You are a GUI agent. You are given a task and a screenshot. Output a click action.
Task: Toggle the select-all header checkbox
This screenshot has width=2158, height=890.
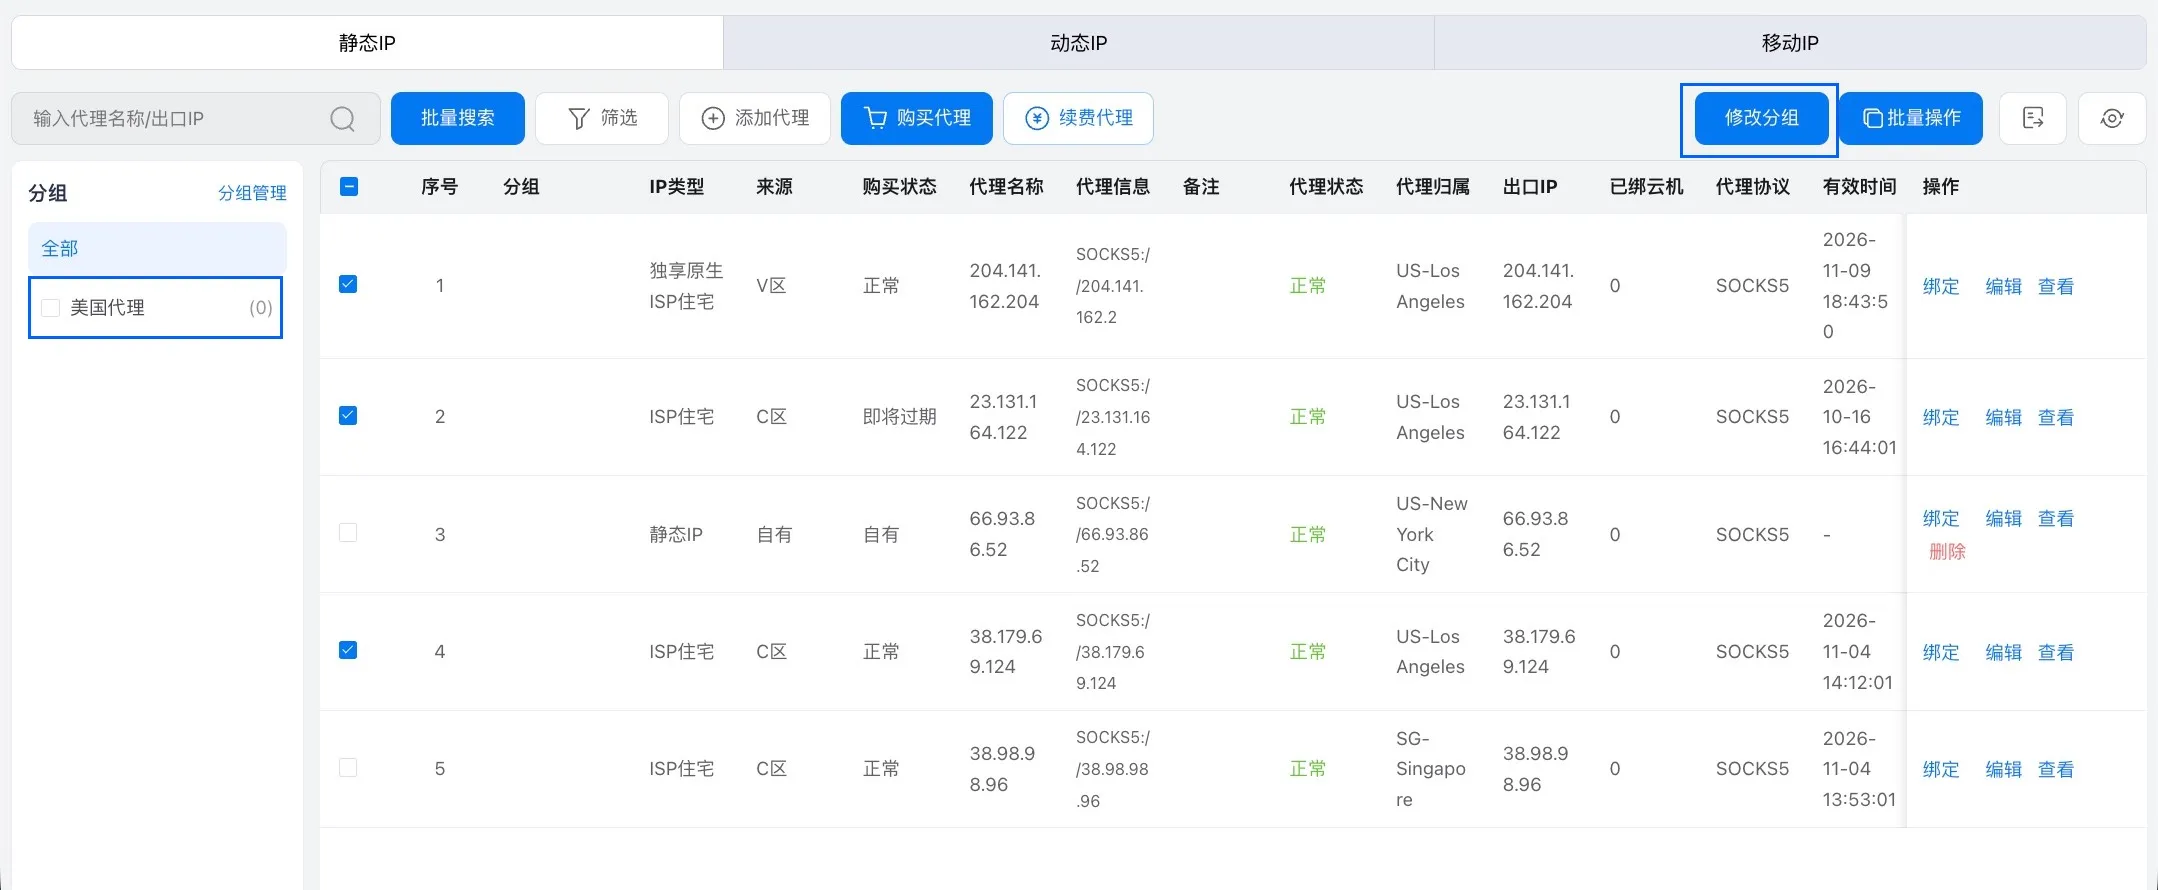coord(349,186)
